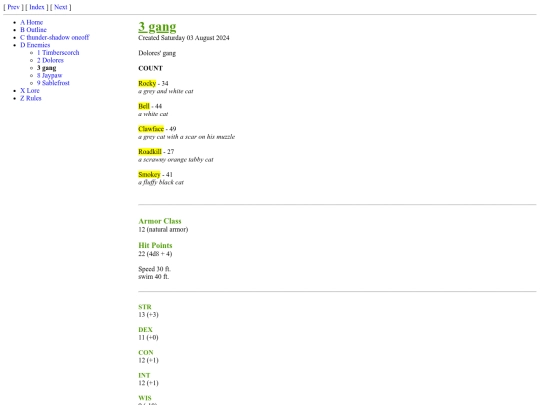Follow the Next page link
The width and height of the screenshot is (540, 405).
click(61, 7)
